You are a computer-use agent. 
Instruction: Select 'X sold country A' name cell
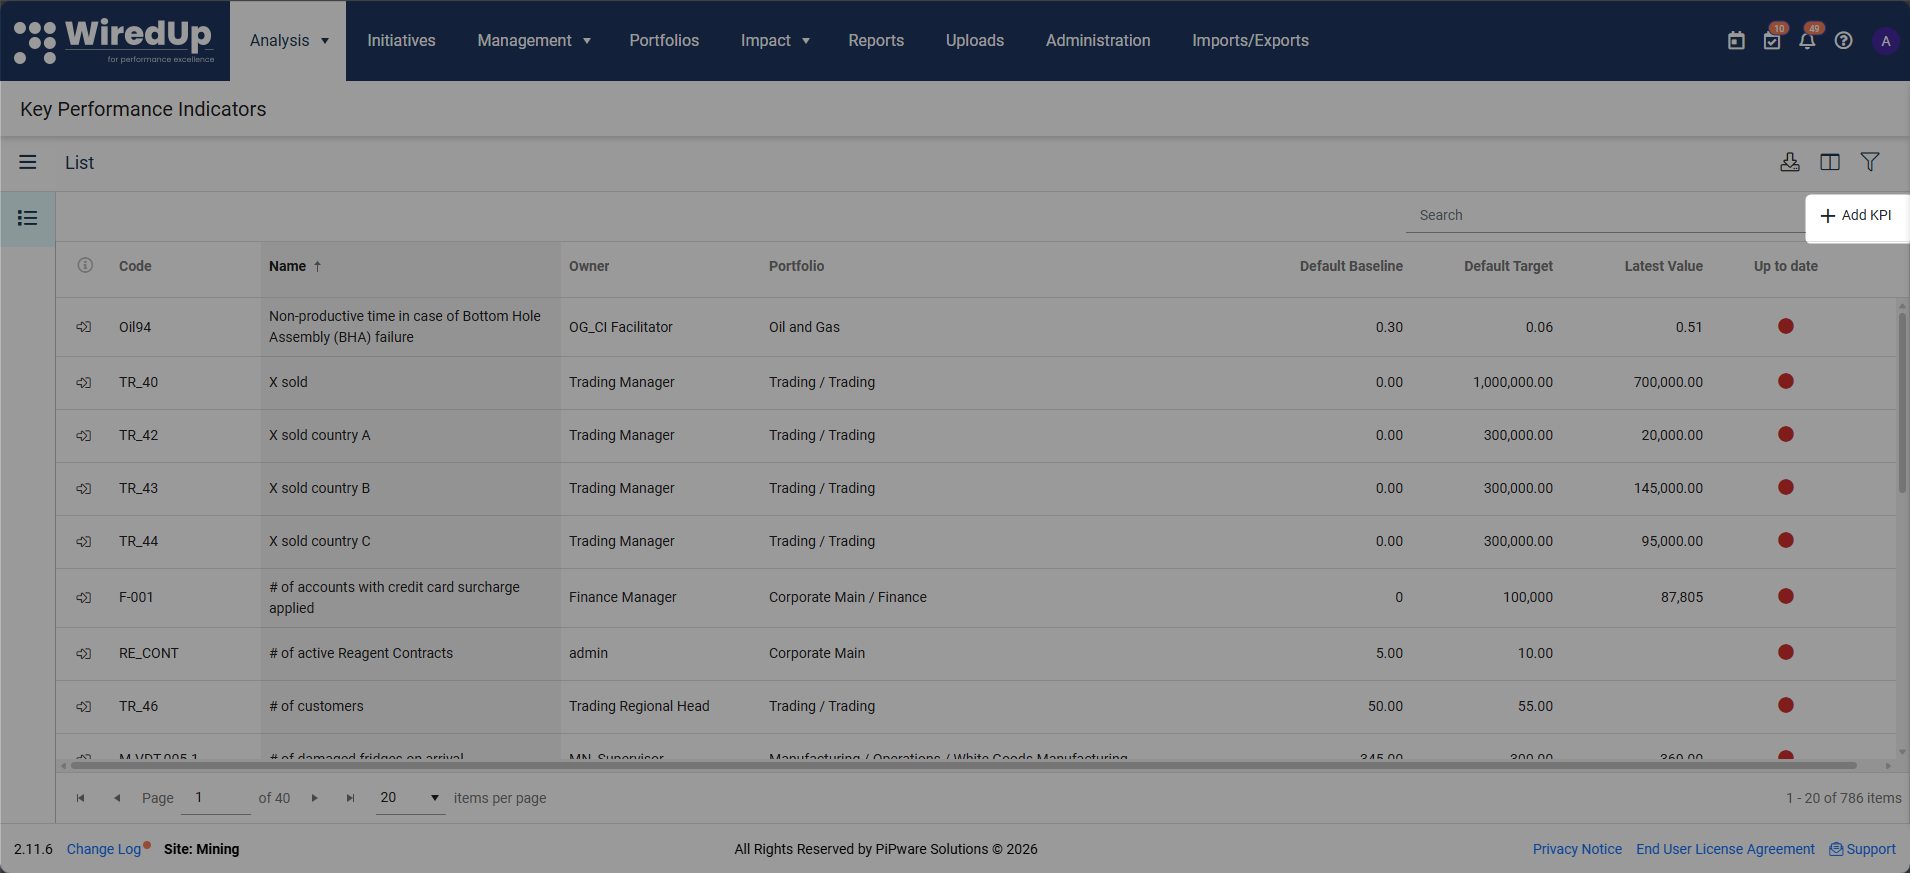[411, 435]
